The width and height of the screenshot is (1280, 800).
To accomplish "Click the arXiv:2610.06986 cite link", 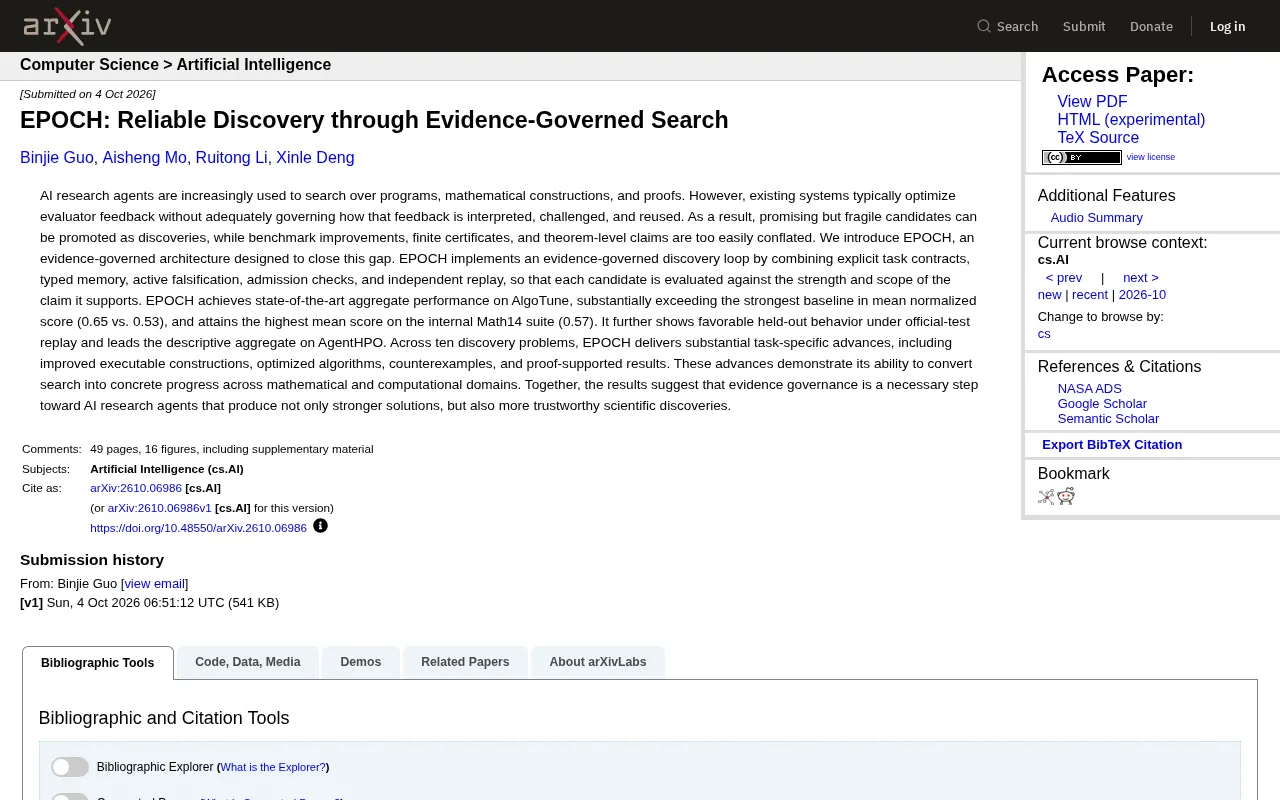I will coord(136,488).
